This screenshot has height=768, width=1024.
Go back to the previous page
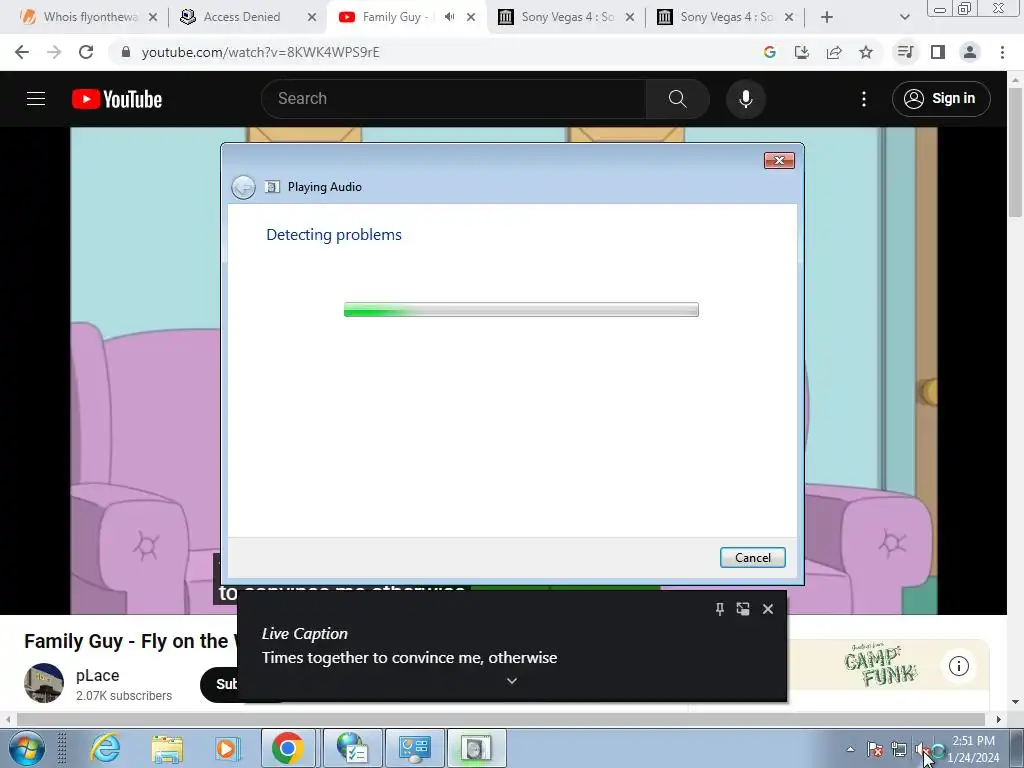pyautogui.click(x=22, y=52)
